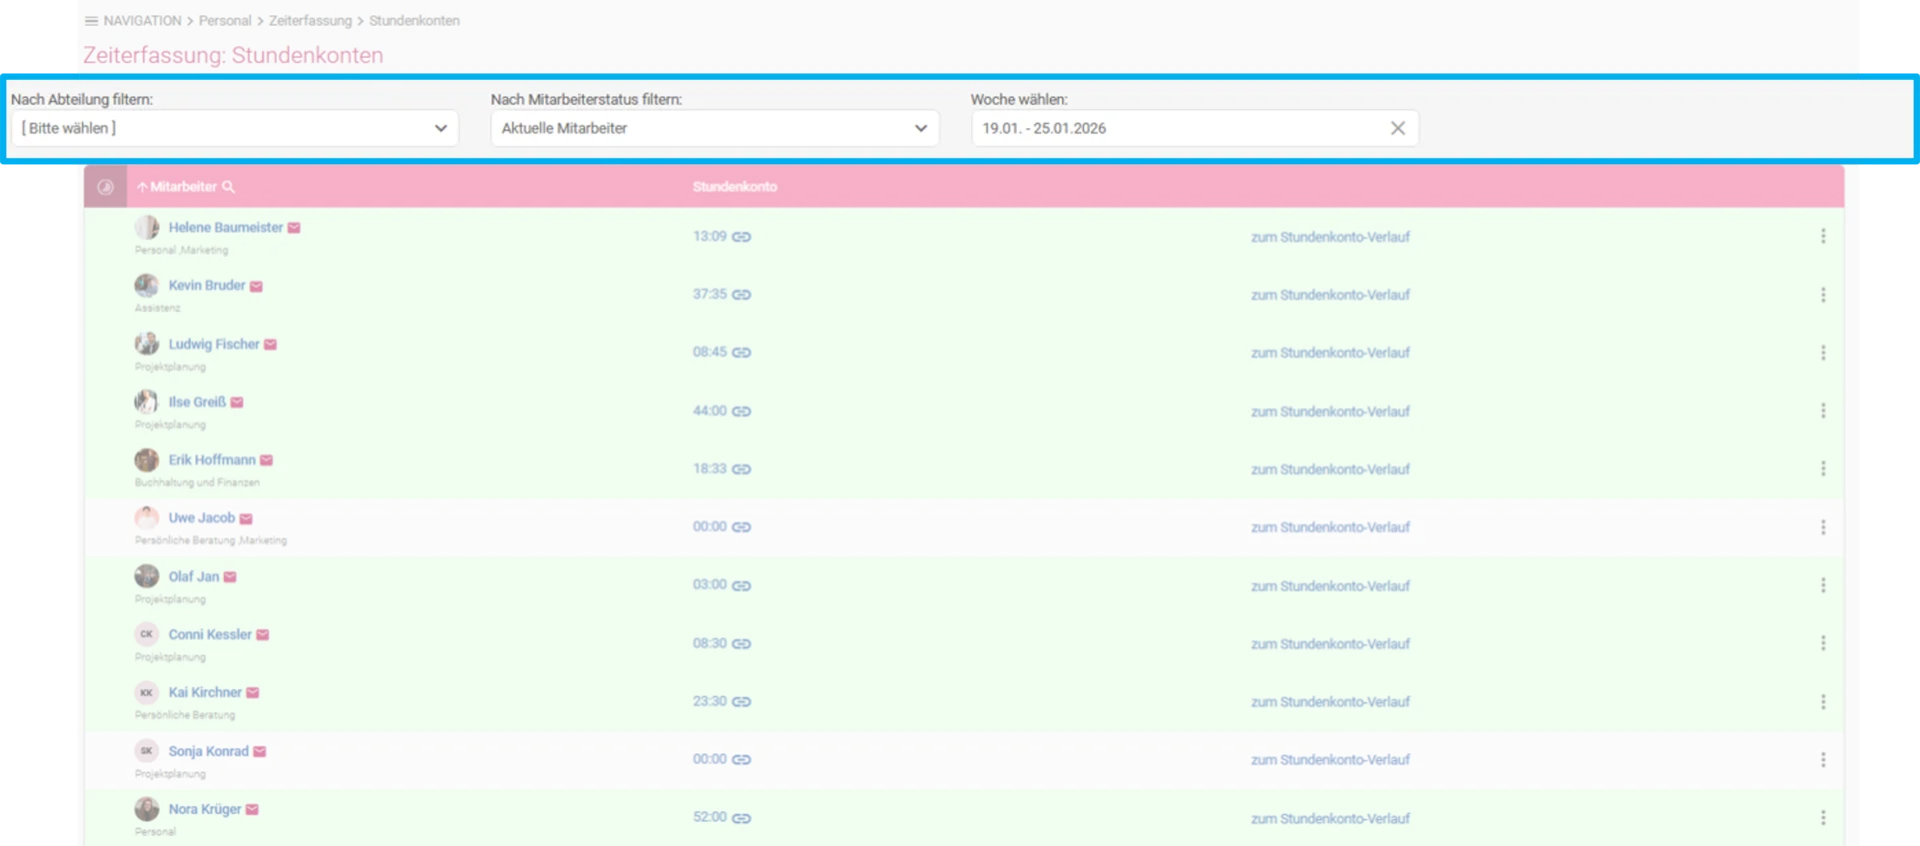Open the NAVIGATION hamburger menu icon
The width and height of the screenshot is (1920, 846).
tap(91, 21)
